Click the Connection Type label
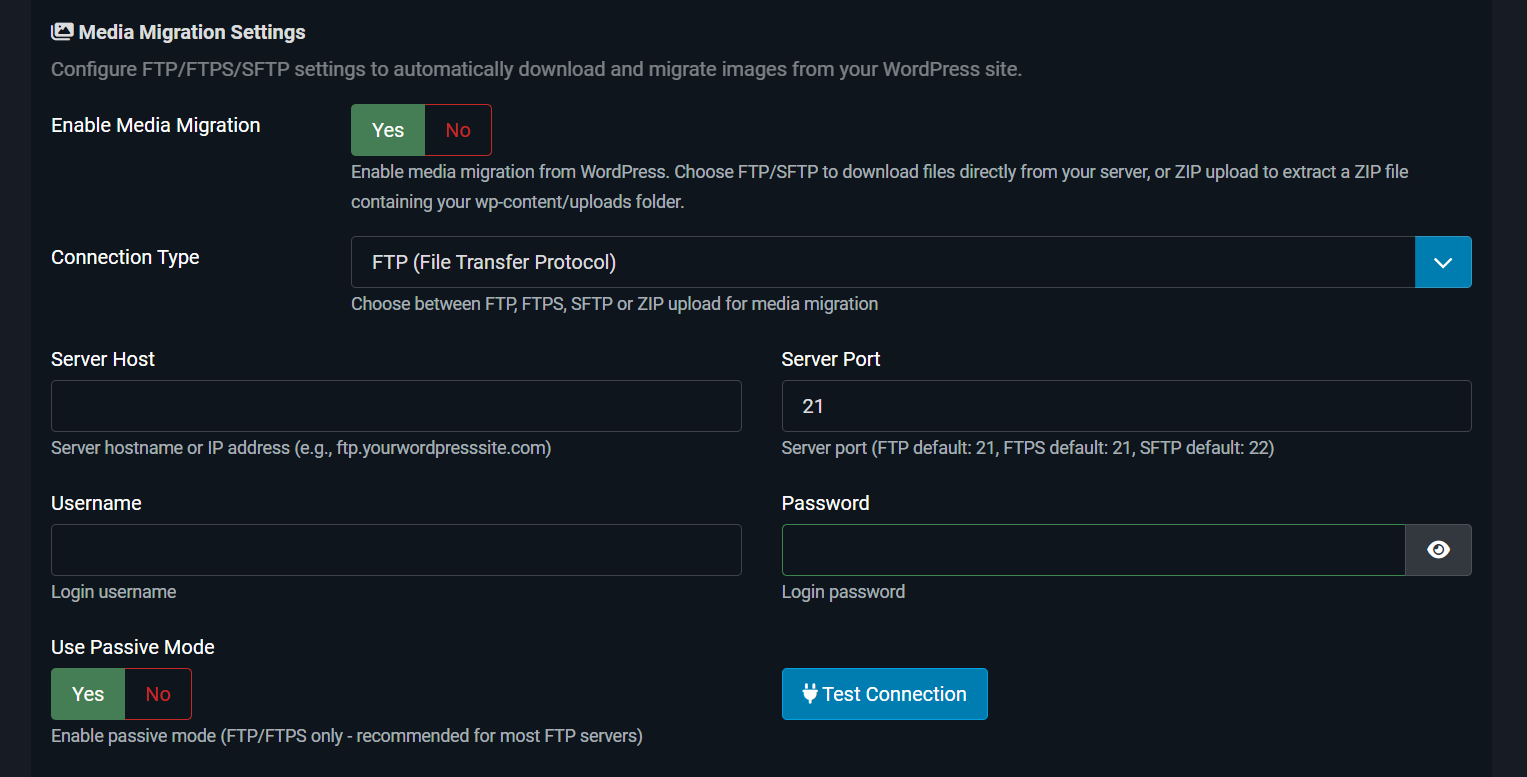 click(x=125, y=257)
